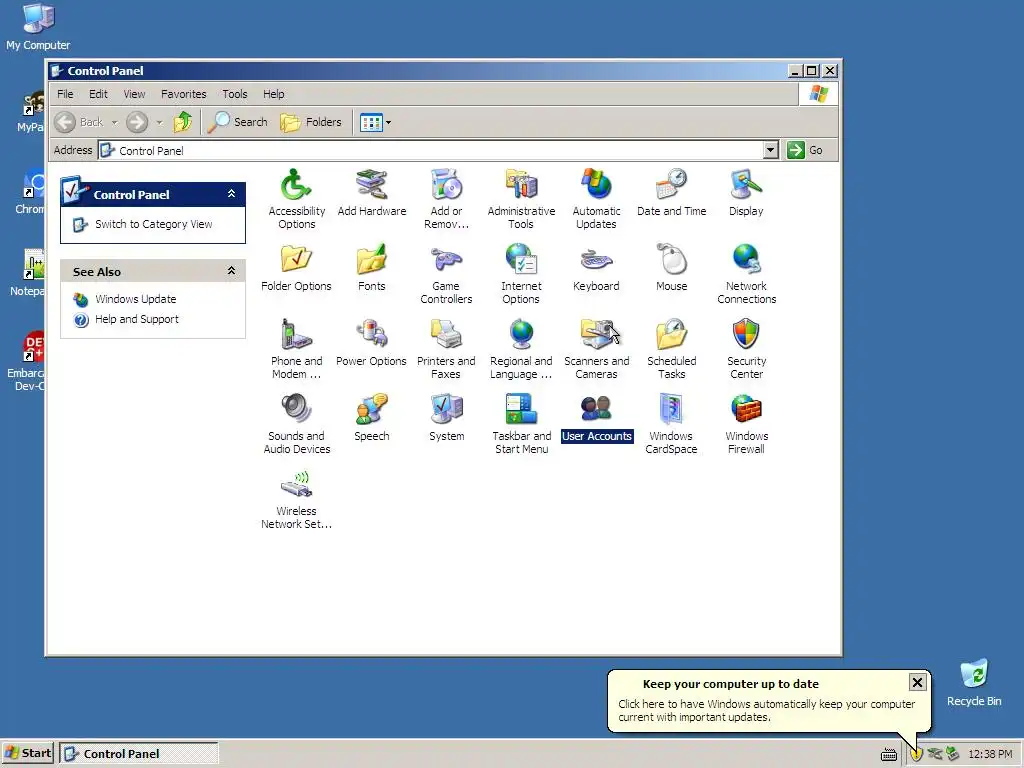
Task: Open Mouse settings icon
Action: 671,268
